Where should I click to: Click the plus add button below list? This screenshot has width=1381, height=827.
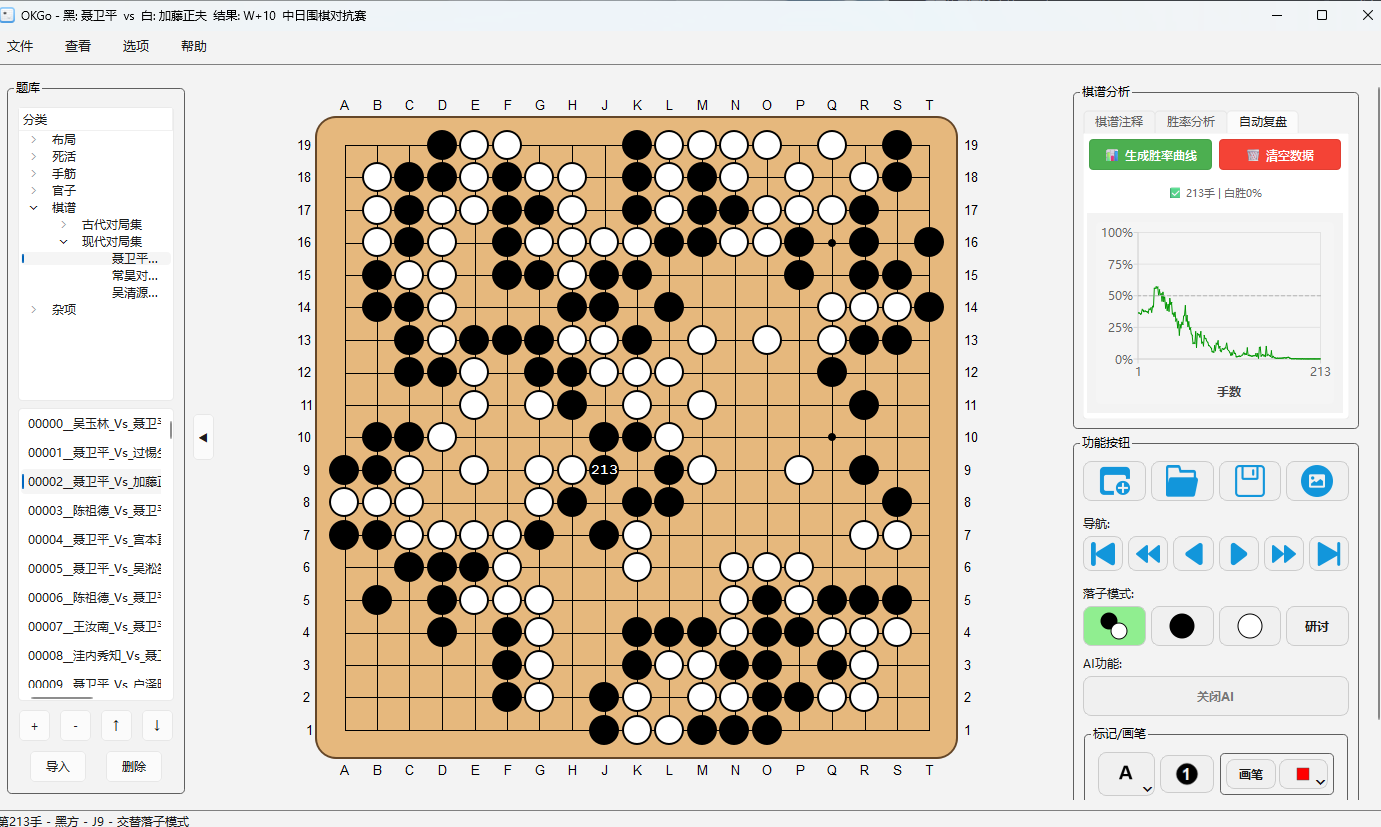(x=34, y=725)
